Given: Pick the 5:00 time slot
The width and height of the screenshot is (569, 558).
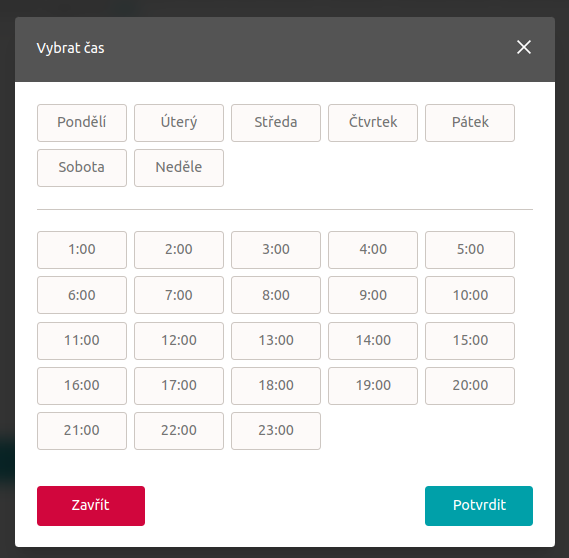Looking at the screenshot, I should tap(470, 250).
